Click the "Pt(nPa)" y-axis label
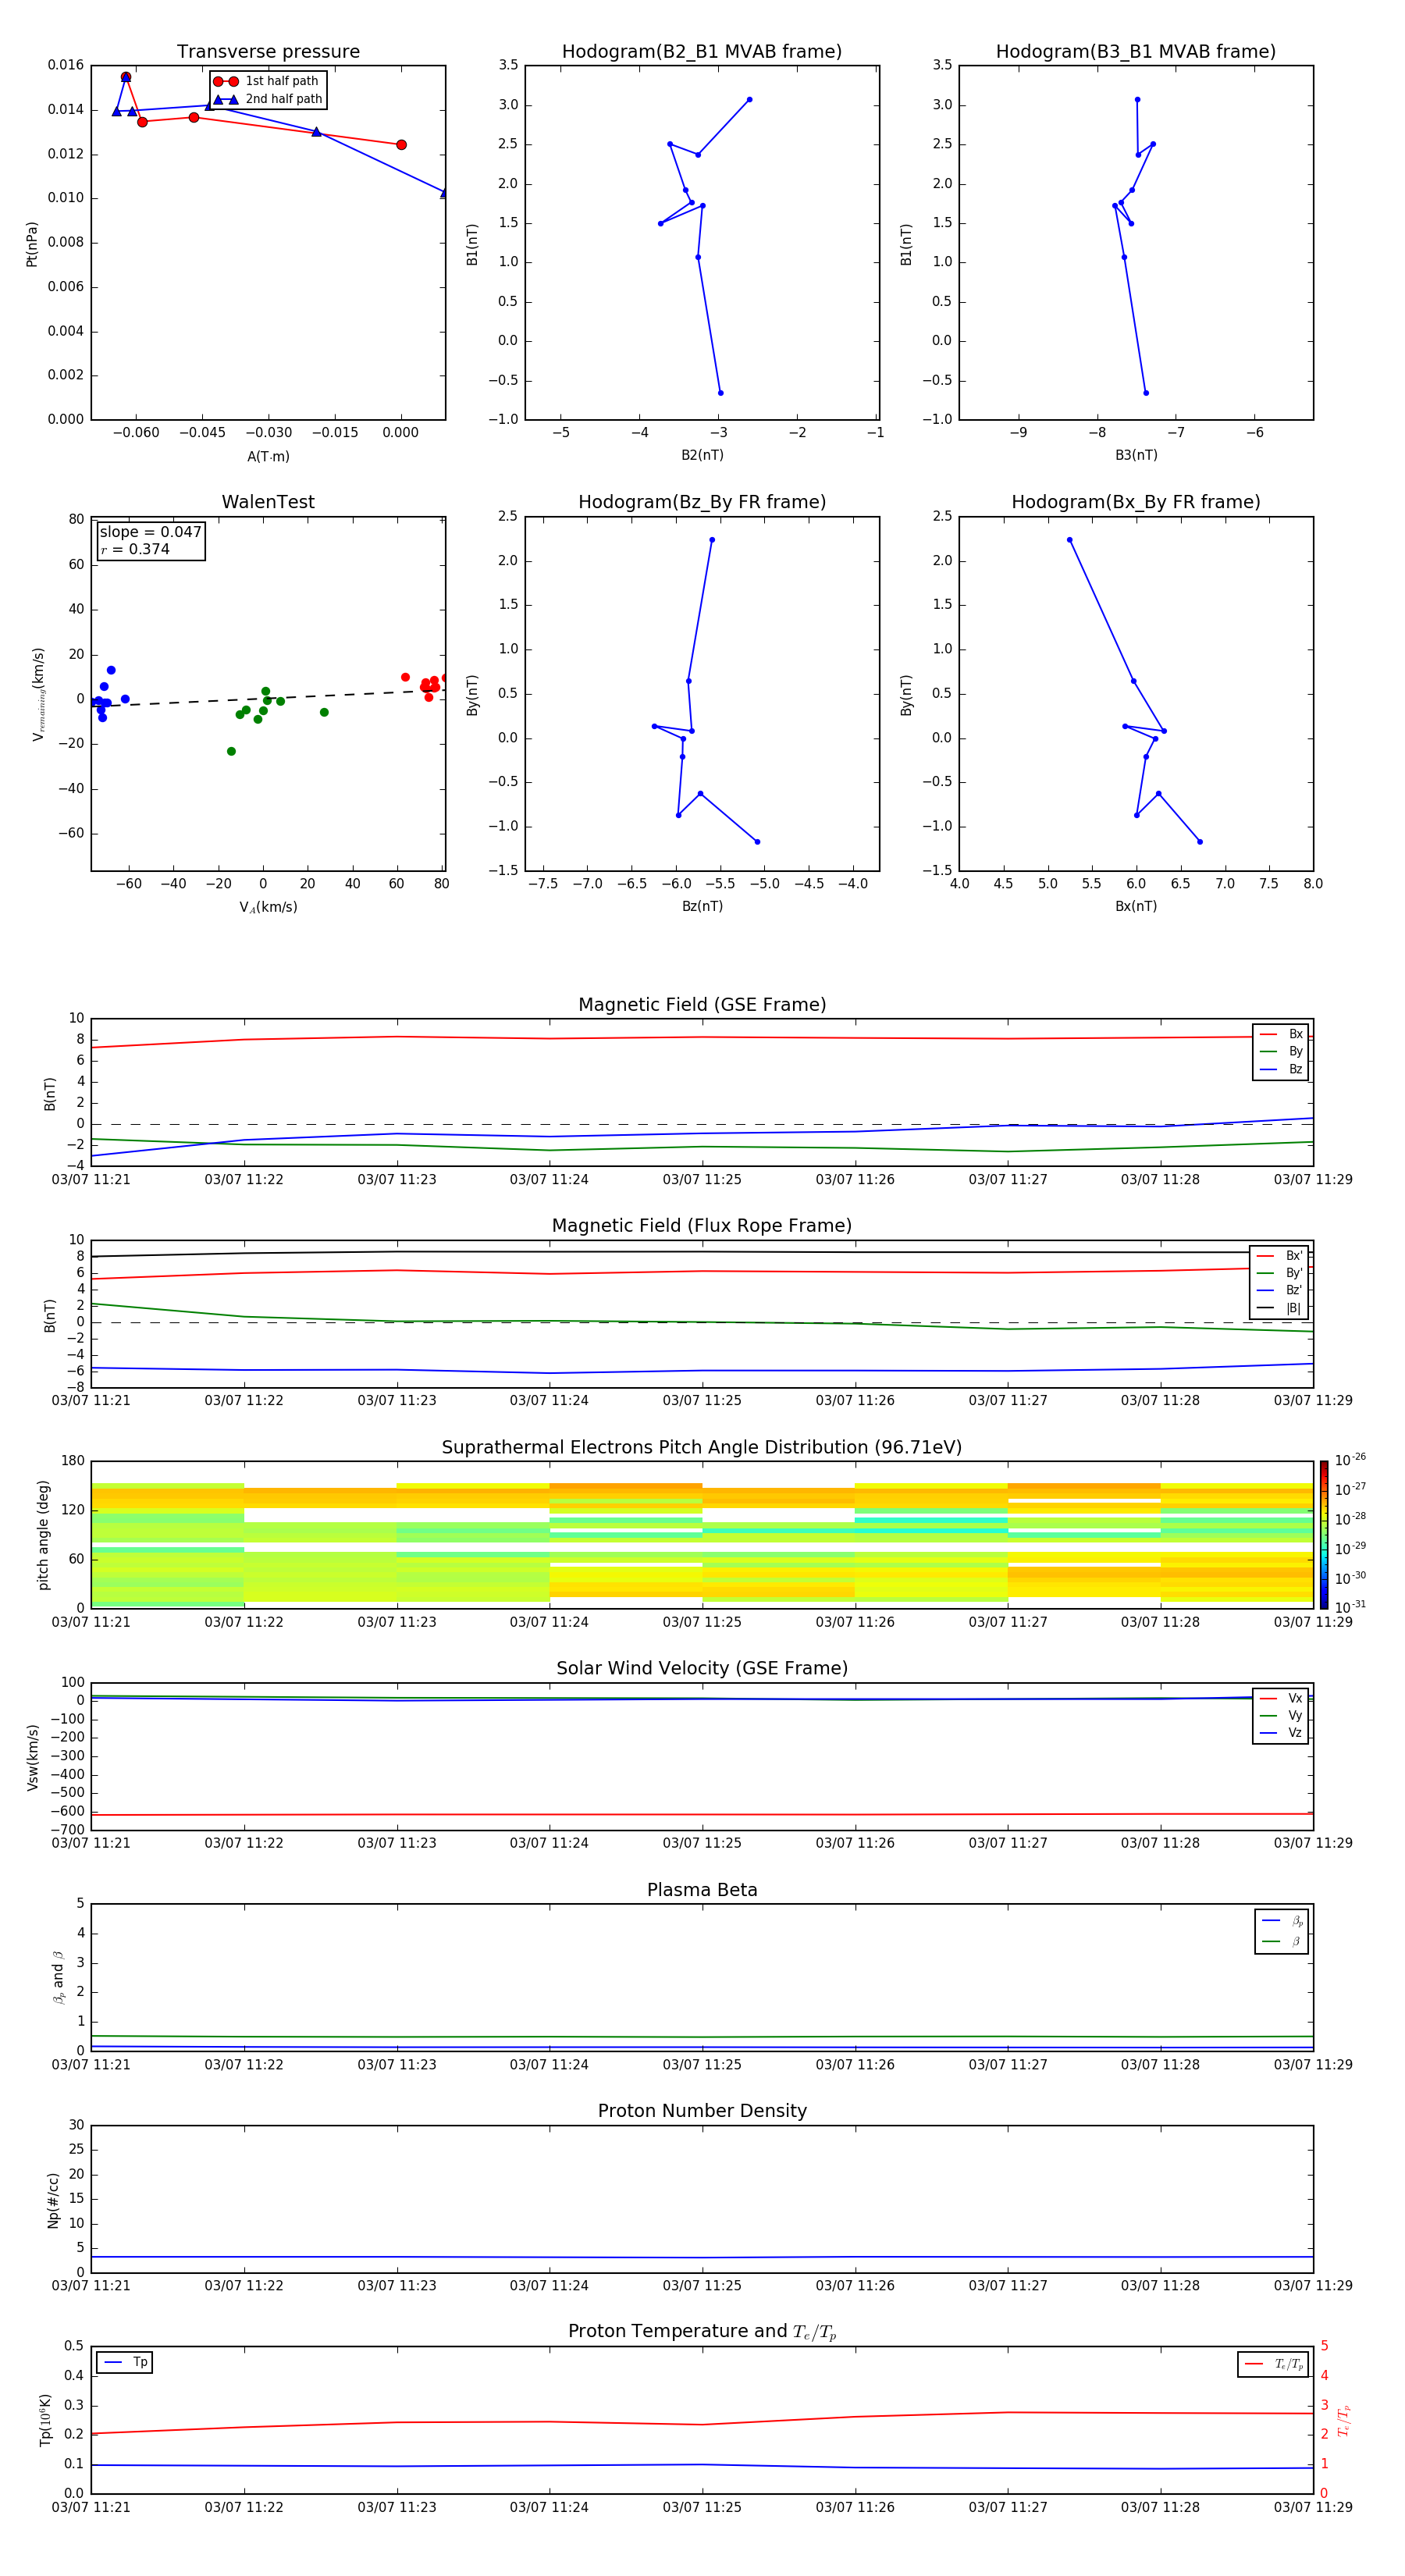 coord(32,244)
